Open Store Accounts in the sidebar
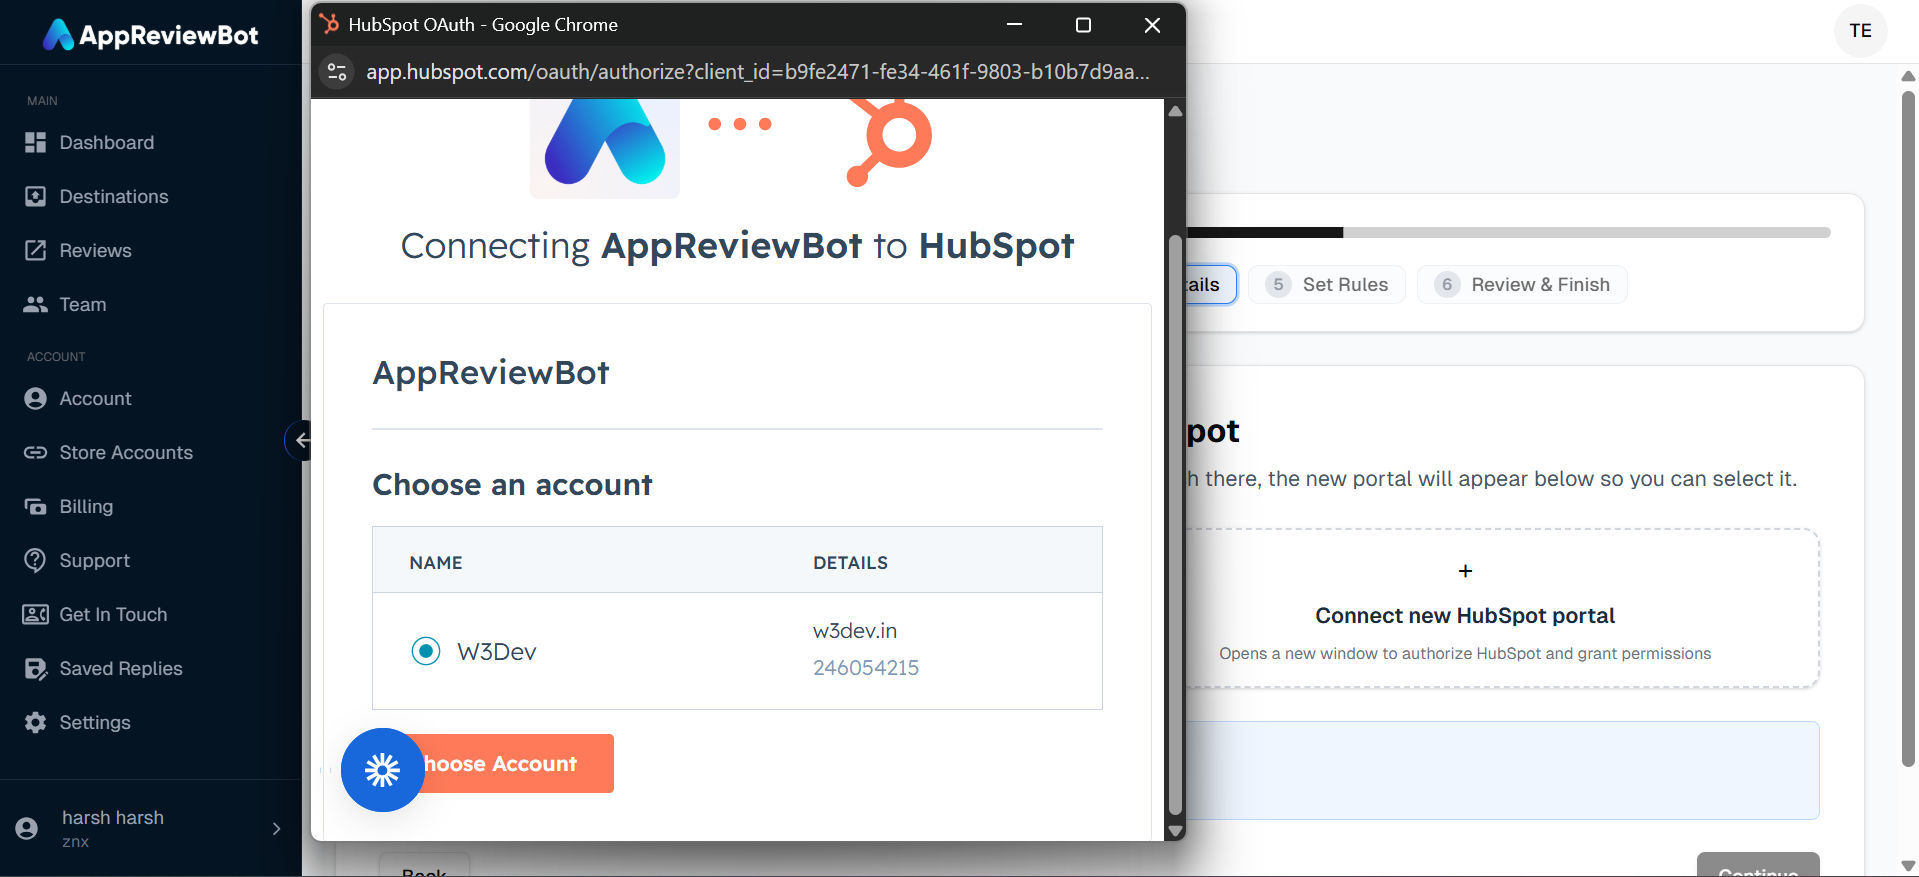This screenshot has height=877, width=1919. click(x=126, y=453)
